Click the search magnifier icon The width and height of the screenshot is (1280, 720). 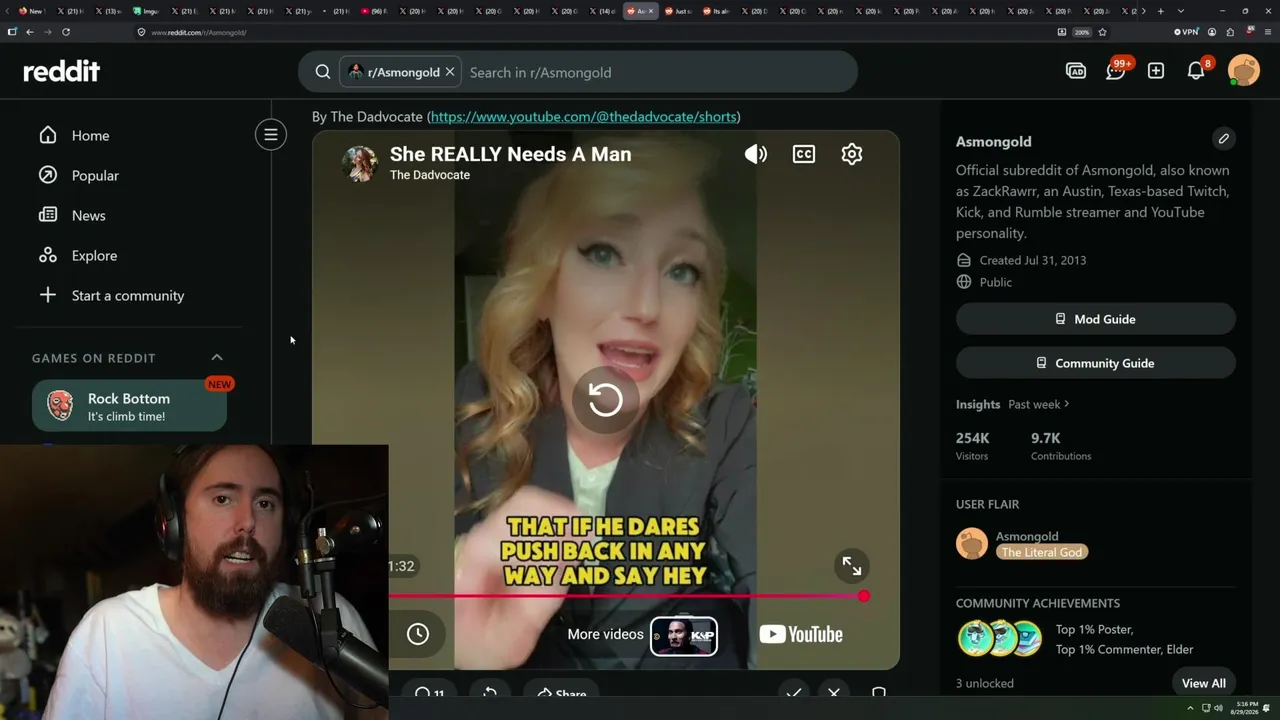[323, 72]
